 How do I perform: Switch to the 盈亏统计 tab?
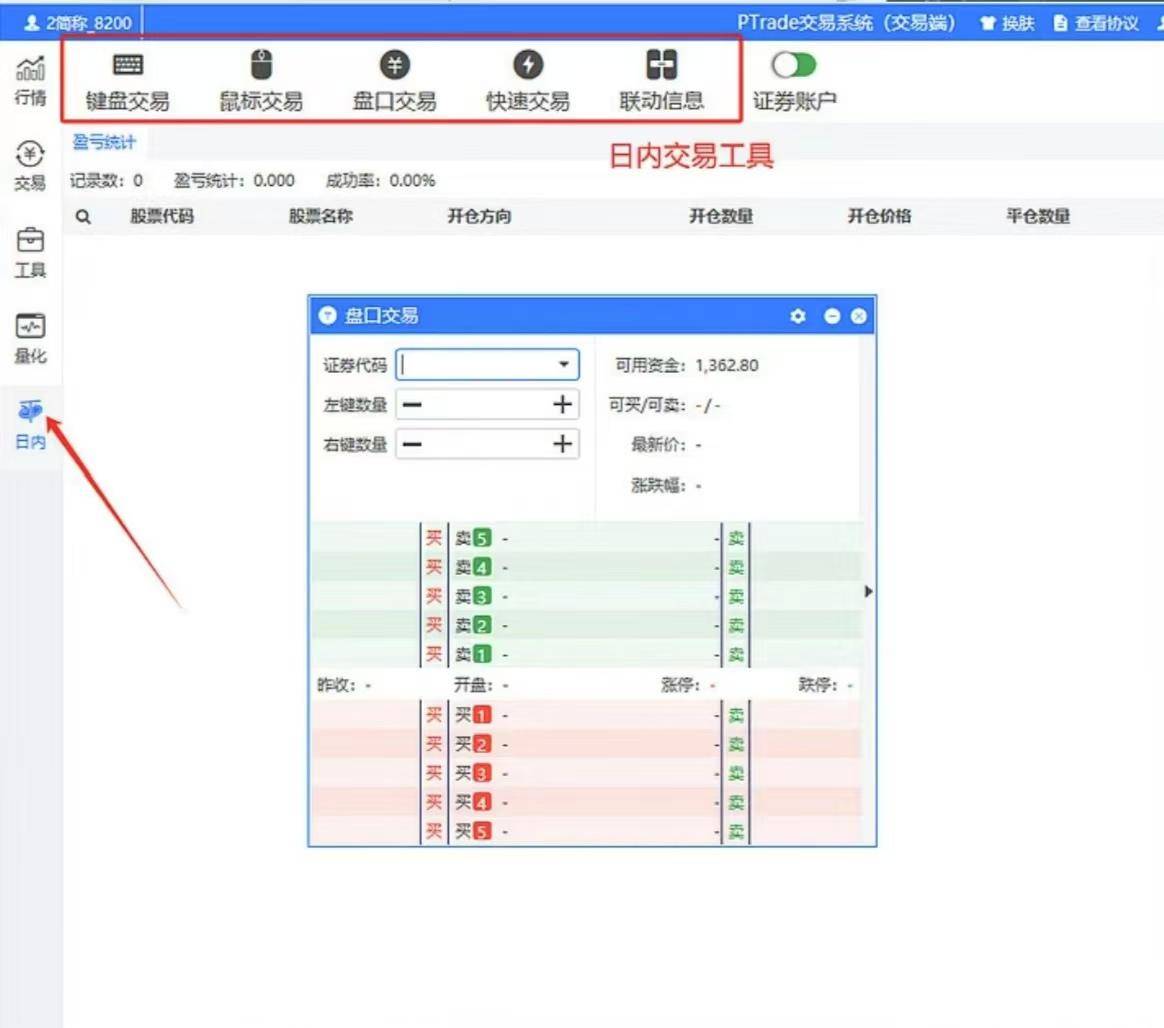[104, 142]
